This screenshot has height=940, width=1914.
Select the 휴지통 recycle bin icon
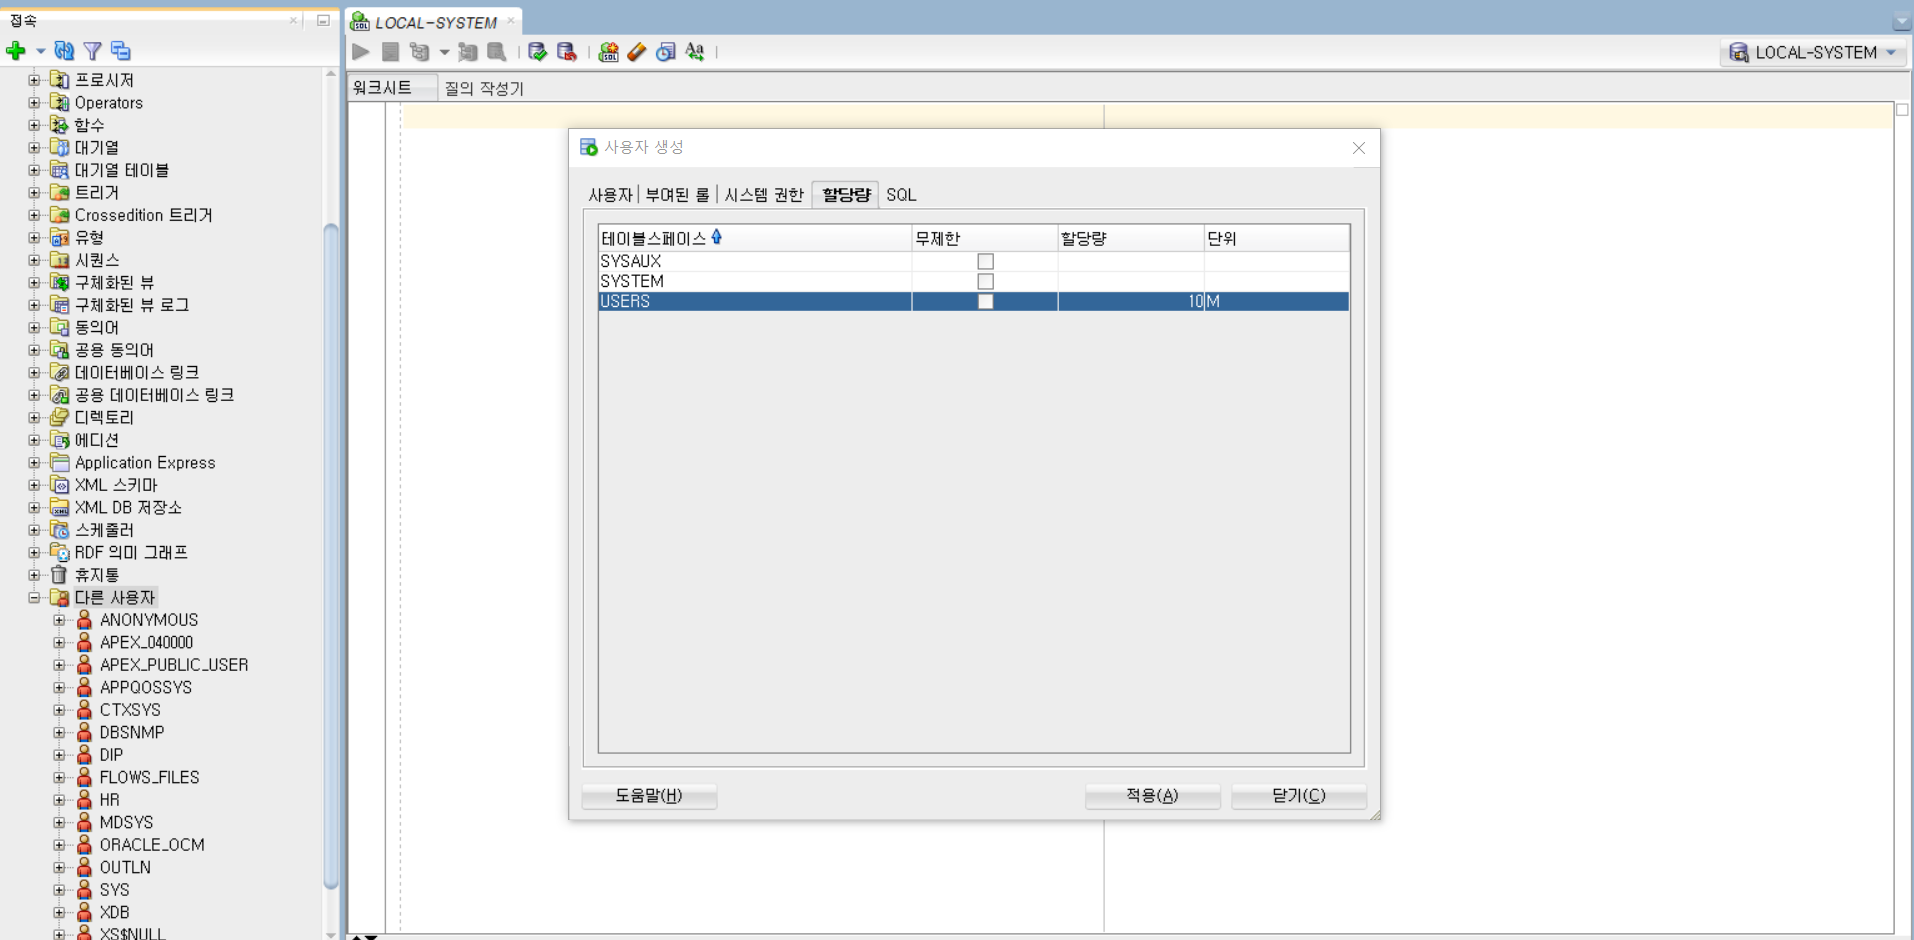59,575
